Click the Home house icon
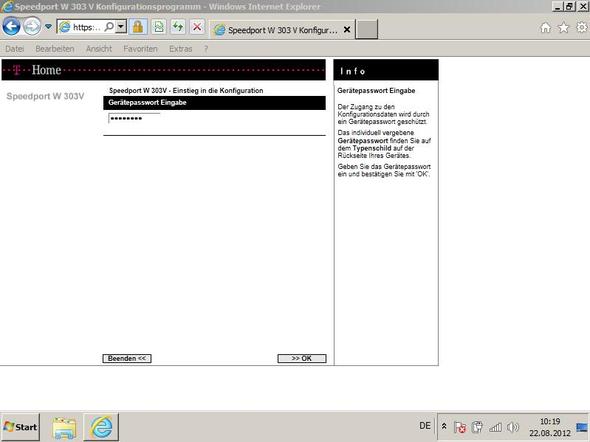The image size is (590, 442). 545,27
